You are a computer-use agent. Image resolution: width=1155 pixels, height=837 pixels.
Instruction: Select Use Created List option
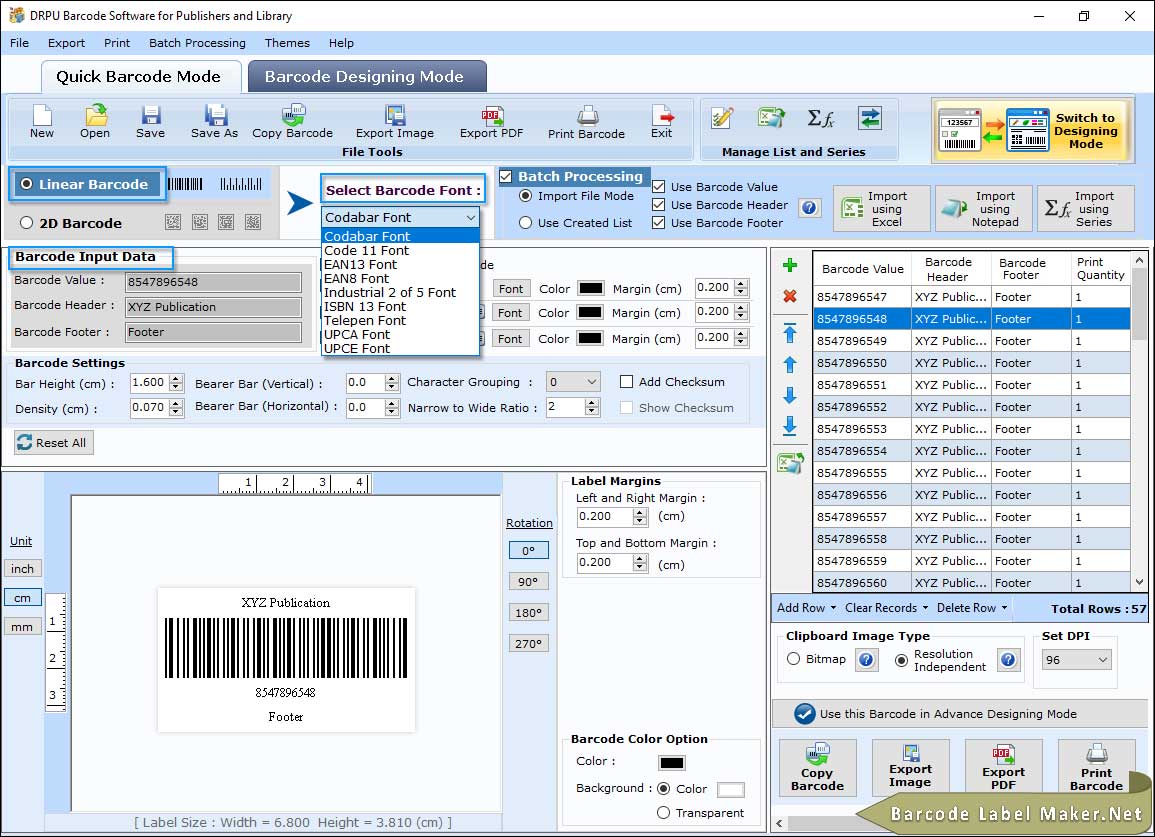[525, 223]
